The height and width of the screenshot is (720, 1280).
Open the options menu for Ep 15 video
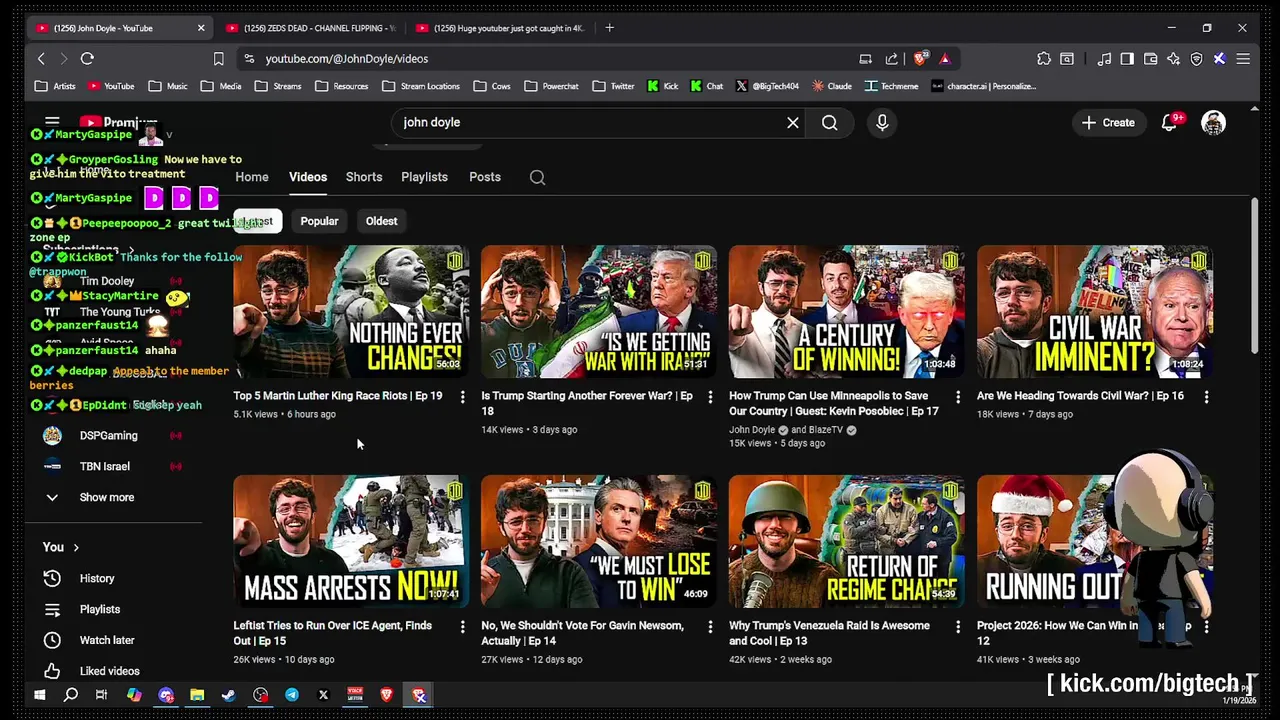point(462,627)
